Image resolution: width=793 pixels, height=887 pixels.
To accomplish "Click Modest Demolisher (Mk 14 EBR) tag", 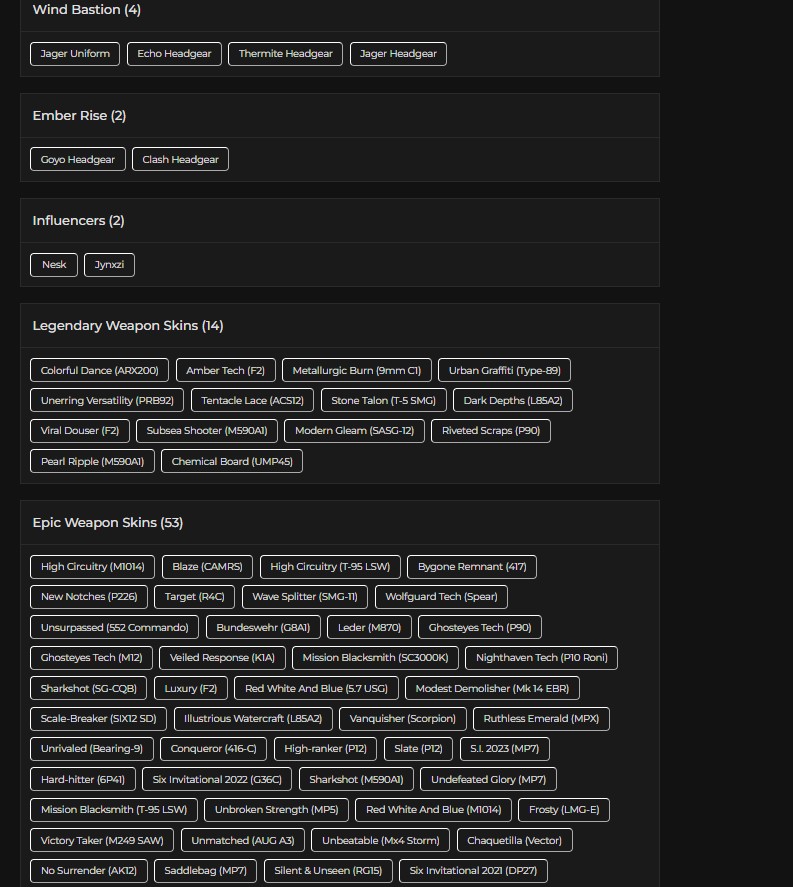I will coord(492,688).
